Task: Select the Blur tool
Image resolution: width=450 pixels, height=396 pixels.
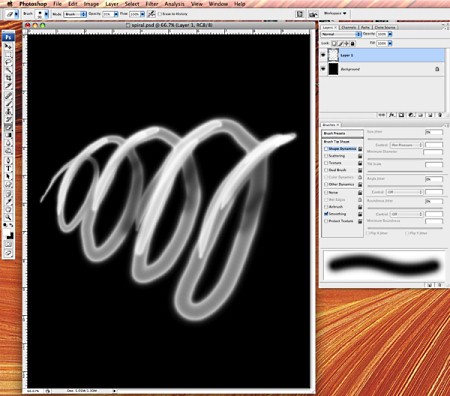Action: (x=8, y=144)
